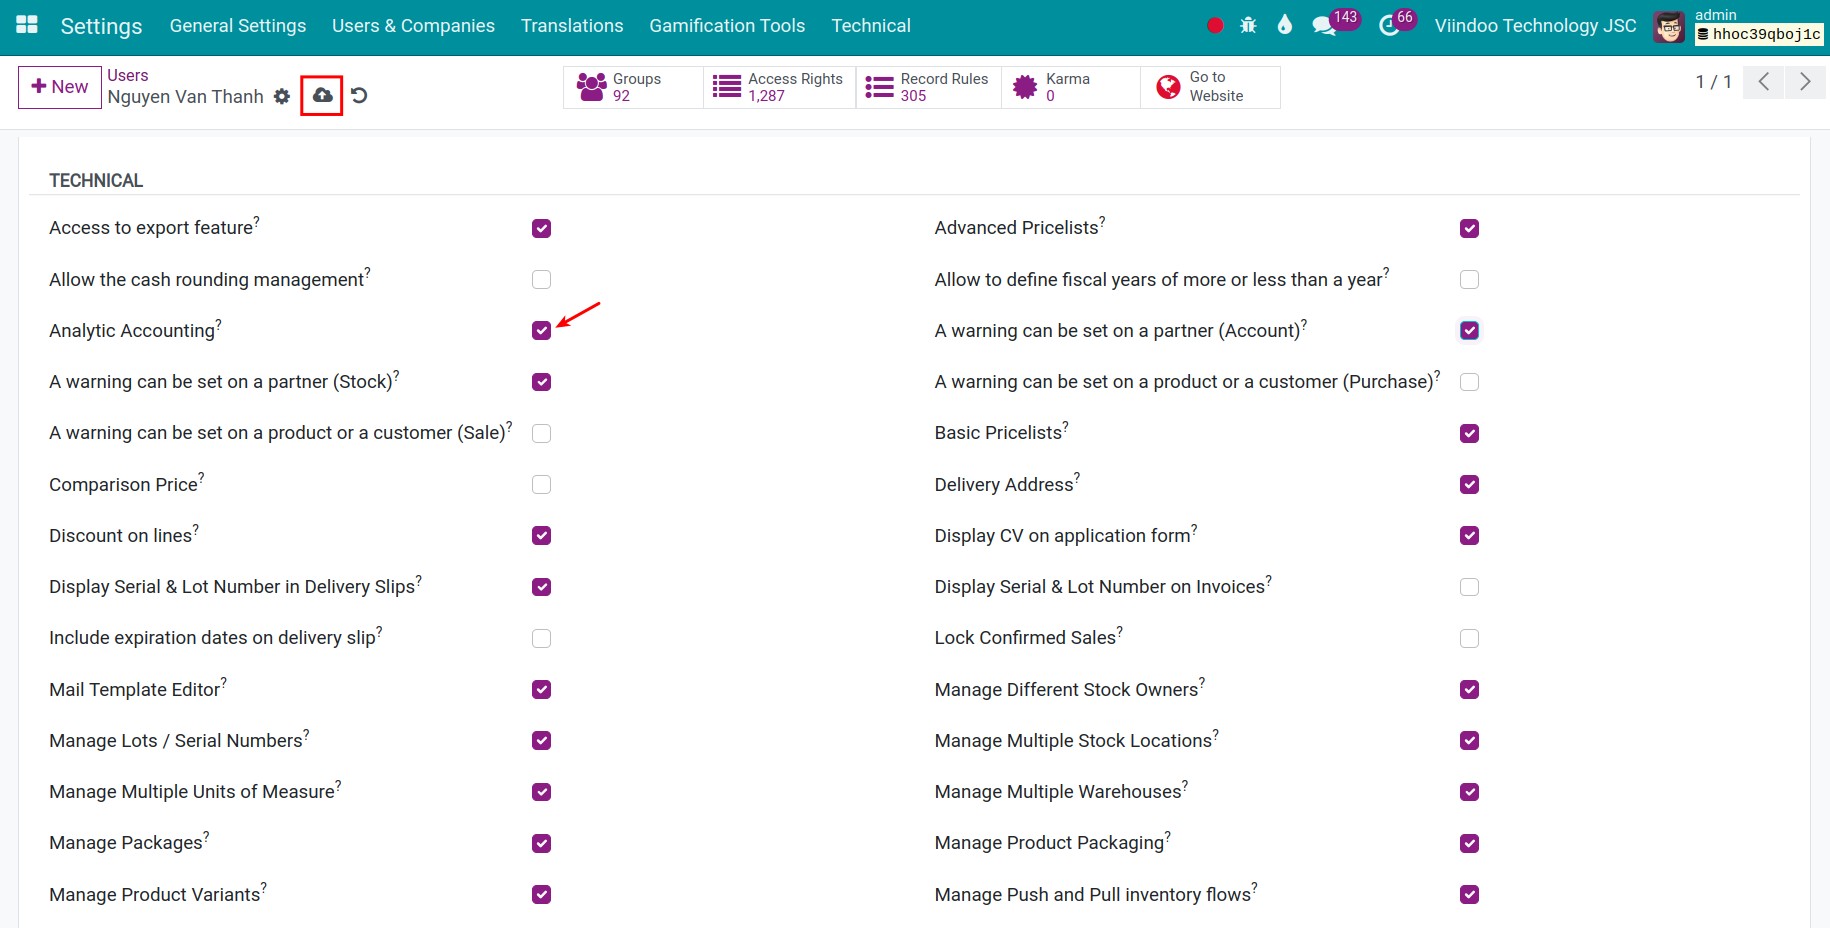Click the 1 / 1 pager counter
Screen dimensions: 1830x928
(x=1713, y=82)
